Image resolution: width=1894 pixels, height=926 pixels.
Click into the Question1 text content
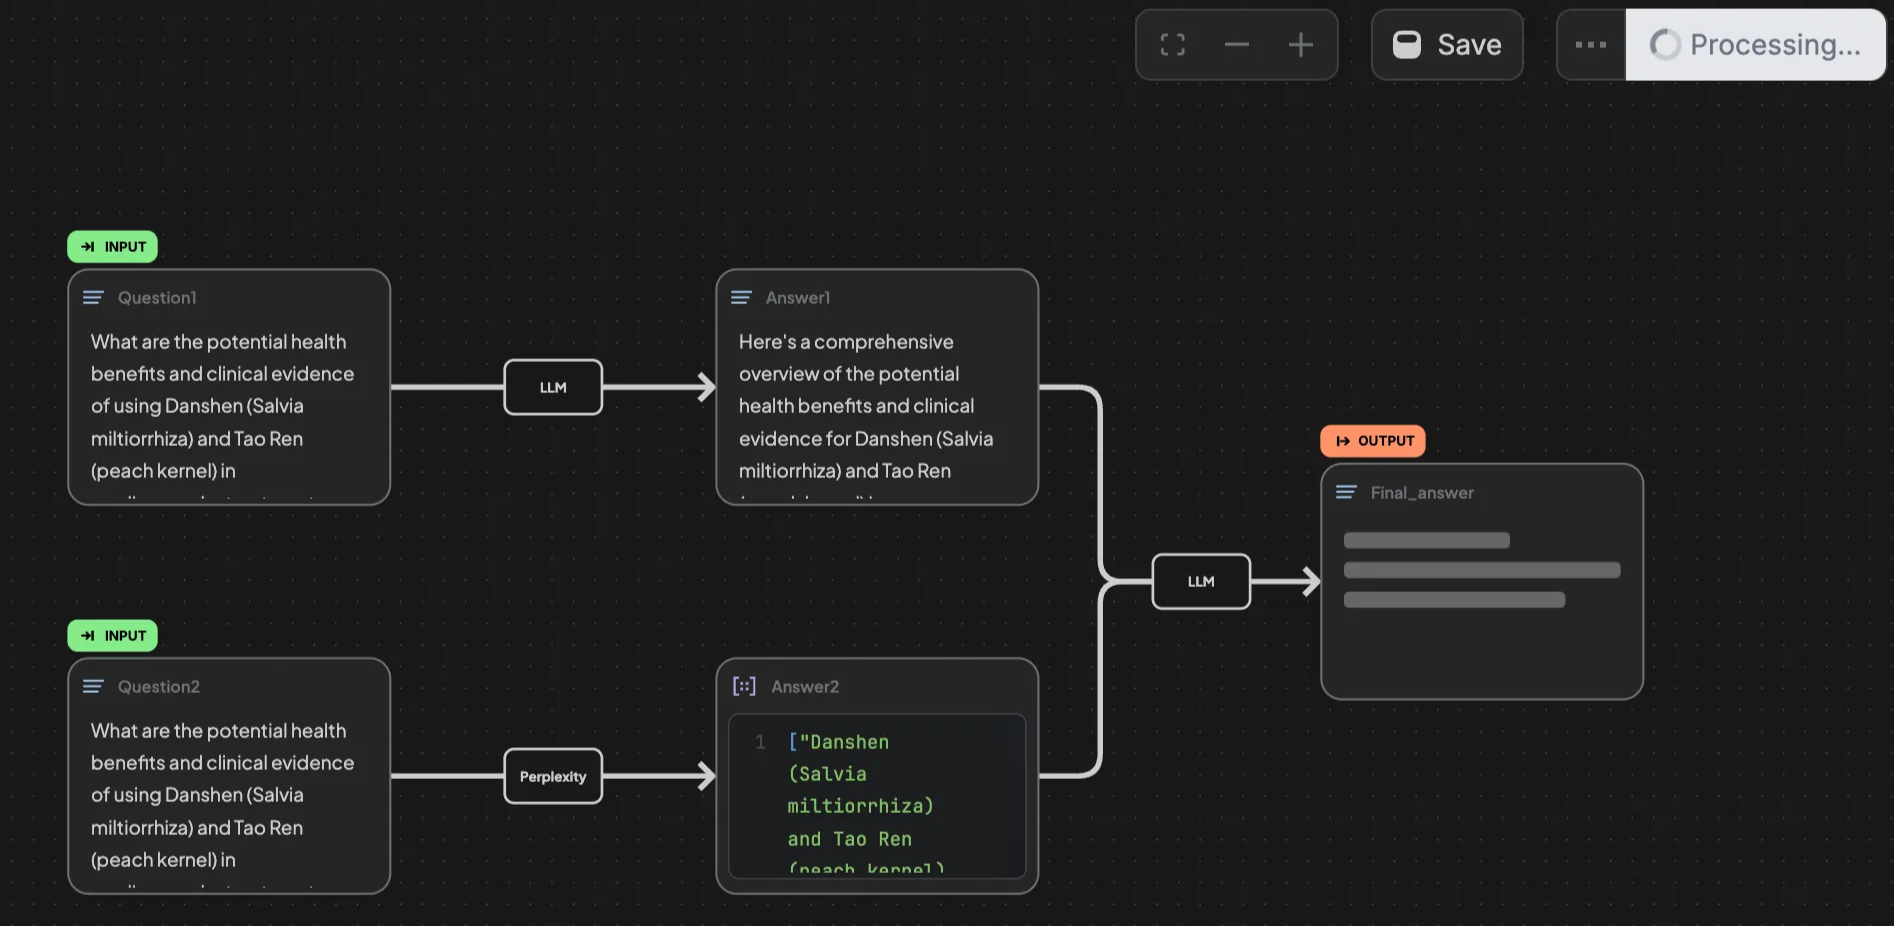pos(222,406)
